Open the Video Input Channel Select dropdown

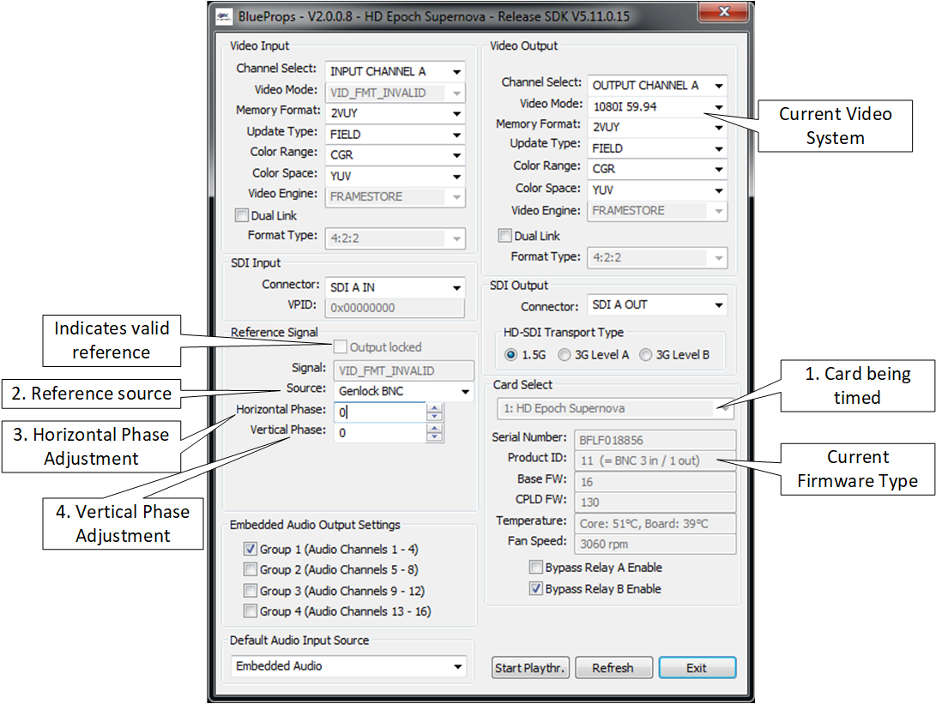coord(395,72)
